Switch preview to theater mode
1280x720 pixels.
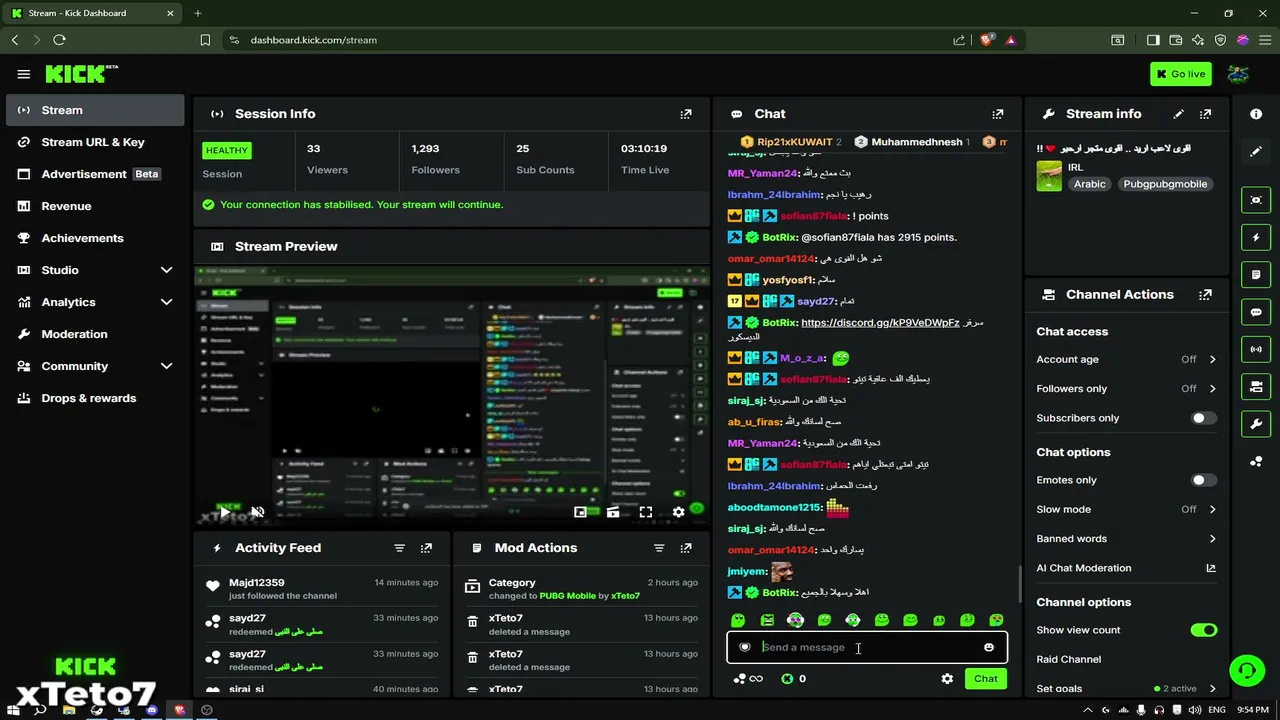(613, 512)
